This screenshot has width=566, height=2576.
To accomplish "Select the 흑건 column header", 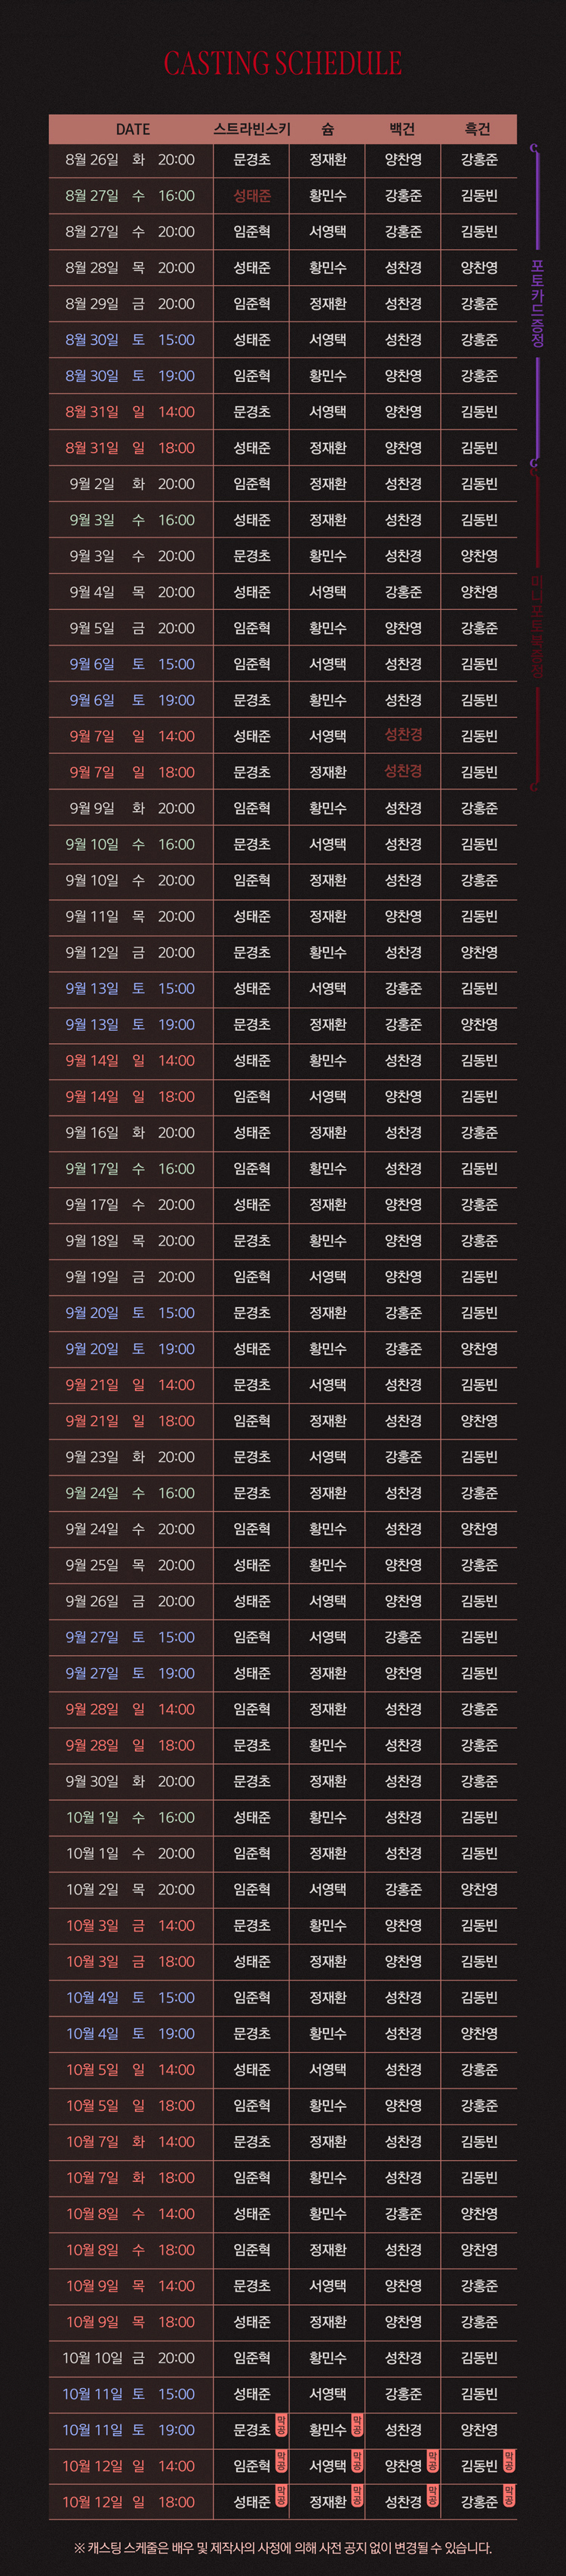I will pos(478,129).
